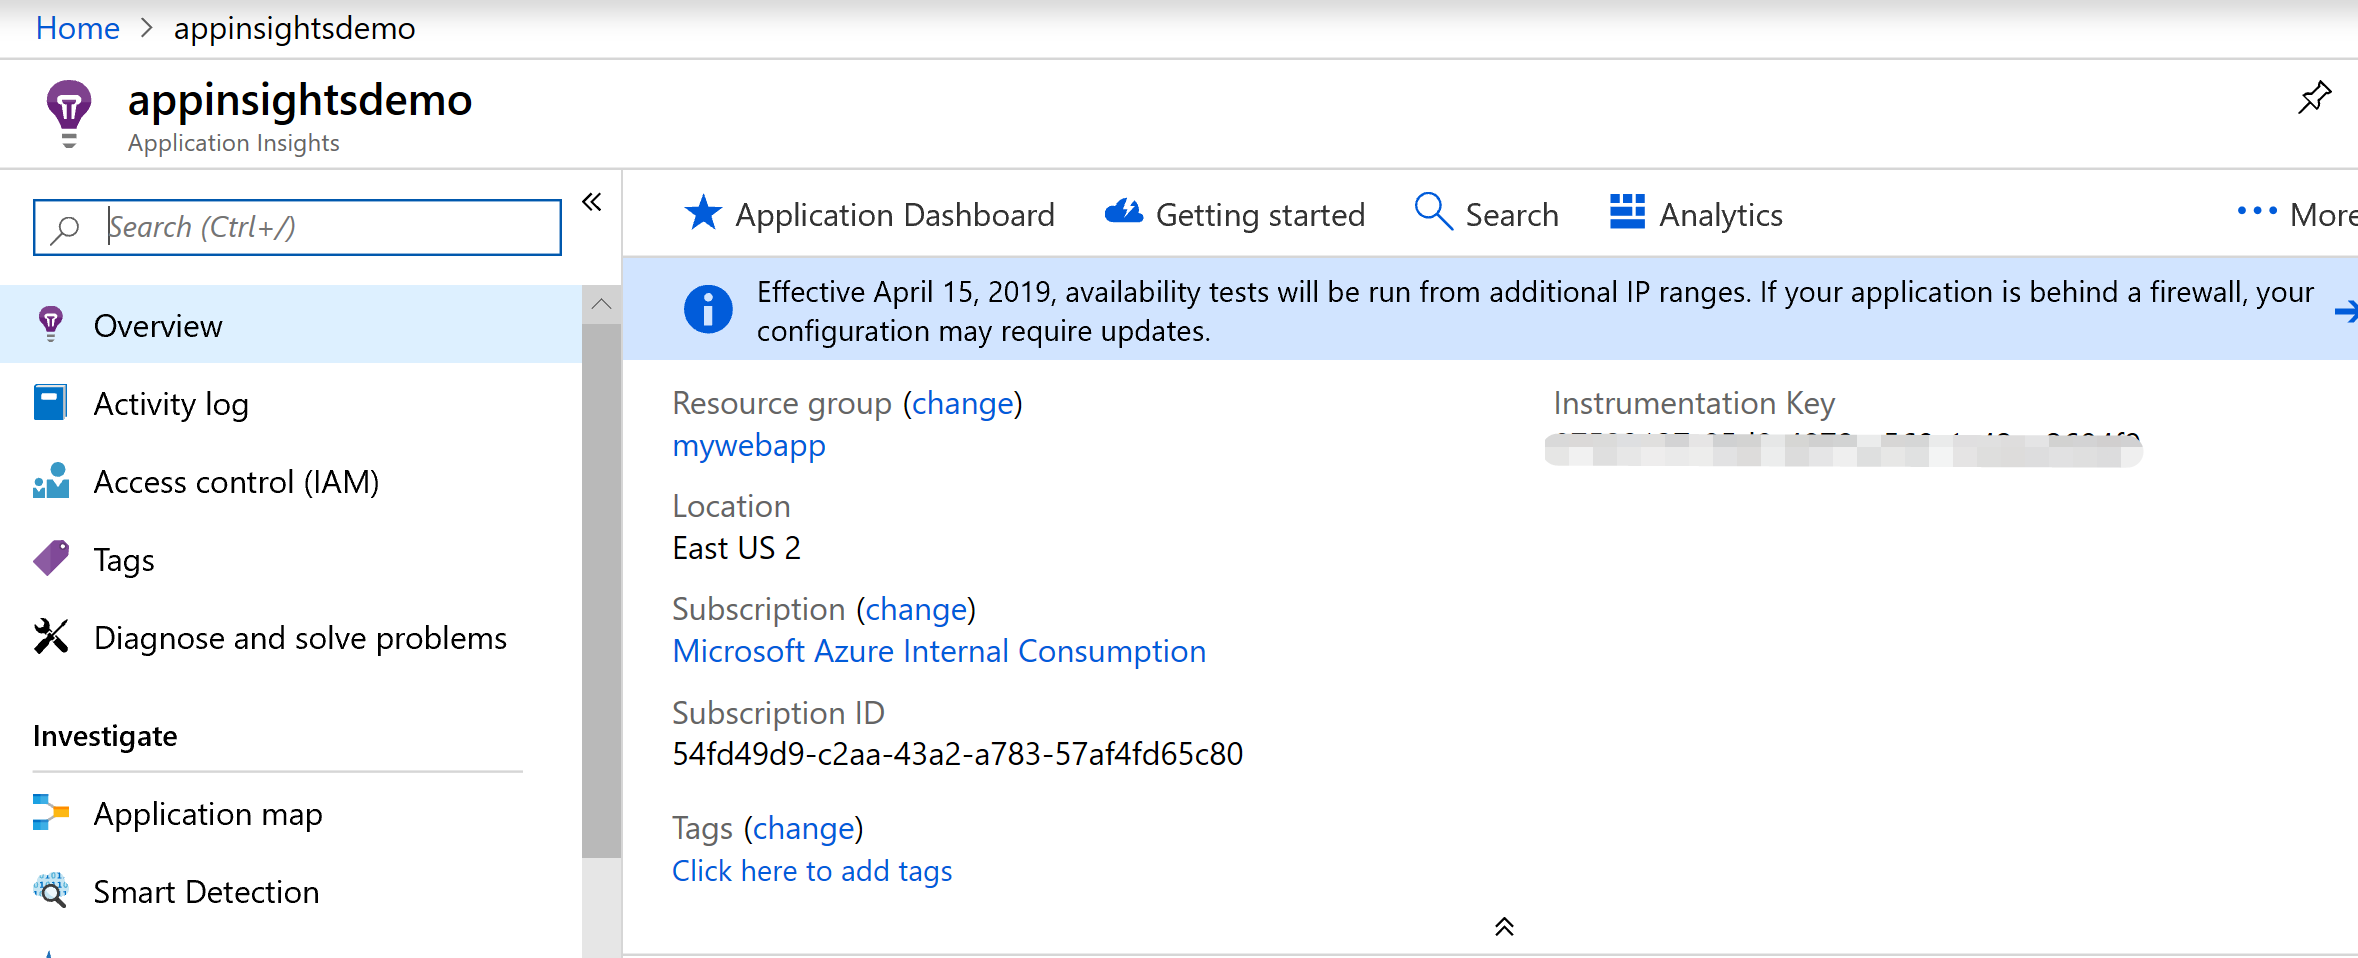Pin the appinsightsdemo blade to dashboard

[x=2314, y=98]
